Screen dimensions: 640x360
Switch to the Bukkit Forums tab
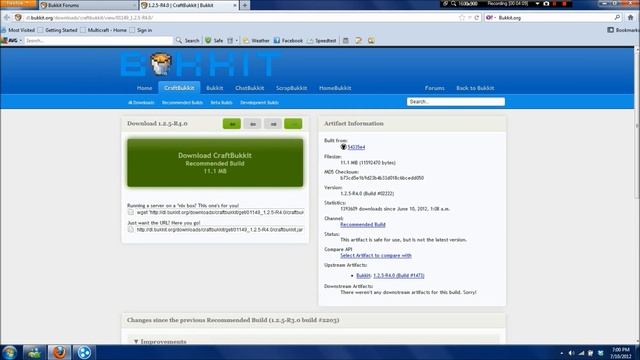tap(88, 5)
